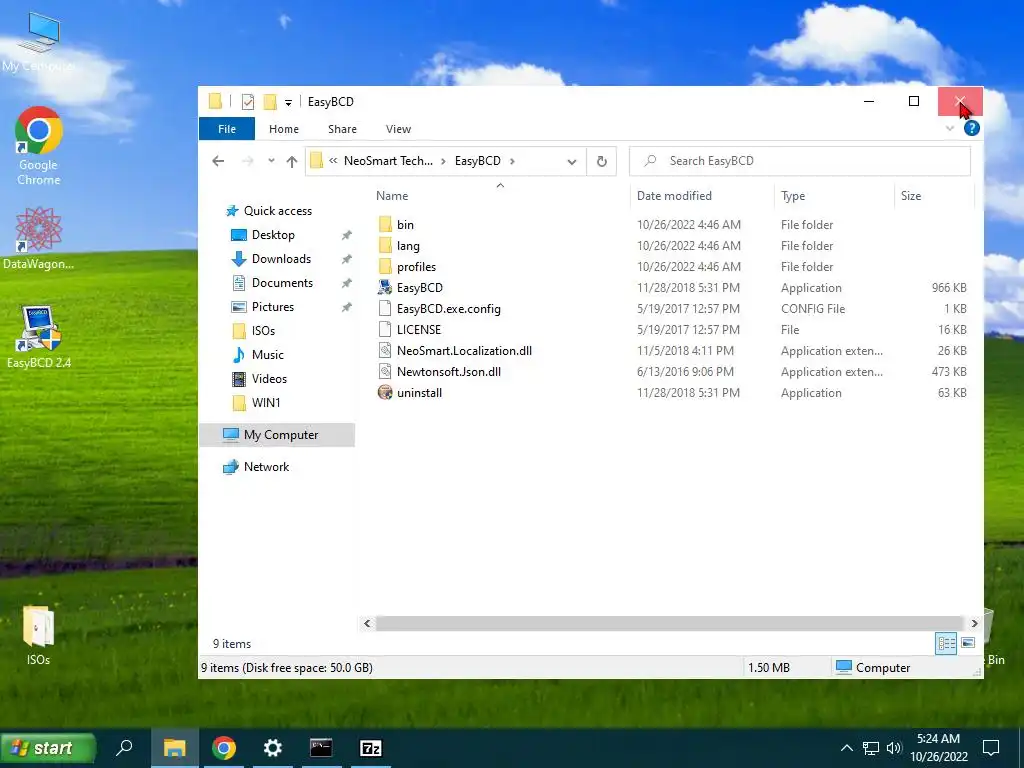Screen dimensions: 1024x768
Task: Select Google Chrome desktop shortcut
Action: pos(39,146)
